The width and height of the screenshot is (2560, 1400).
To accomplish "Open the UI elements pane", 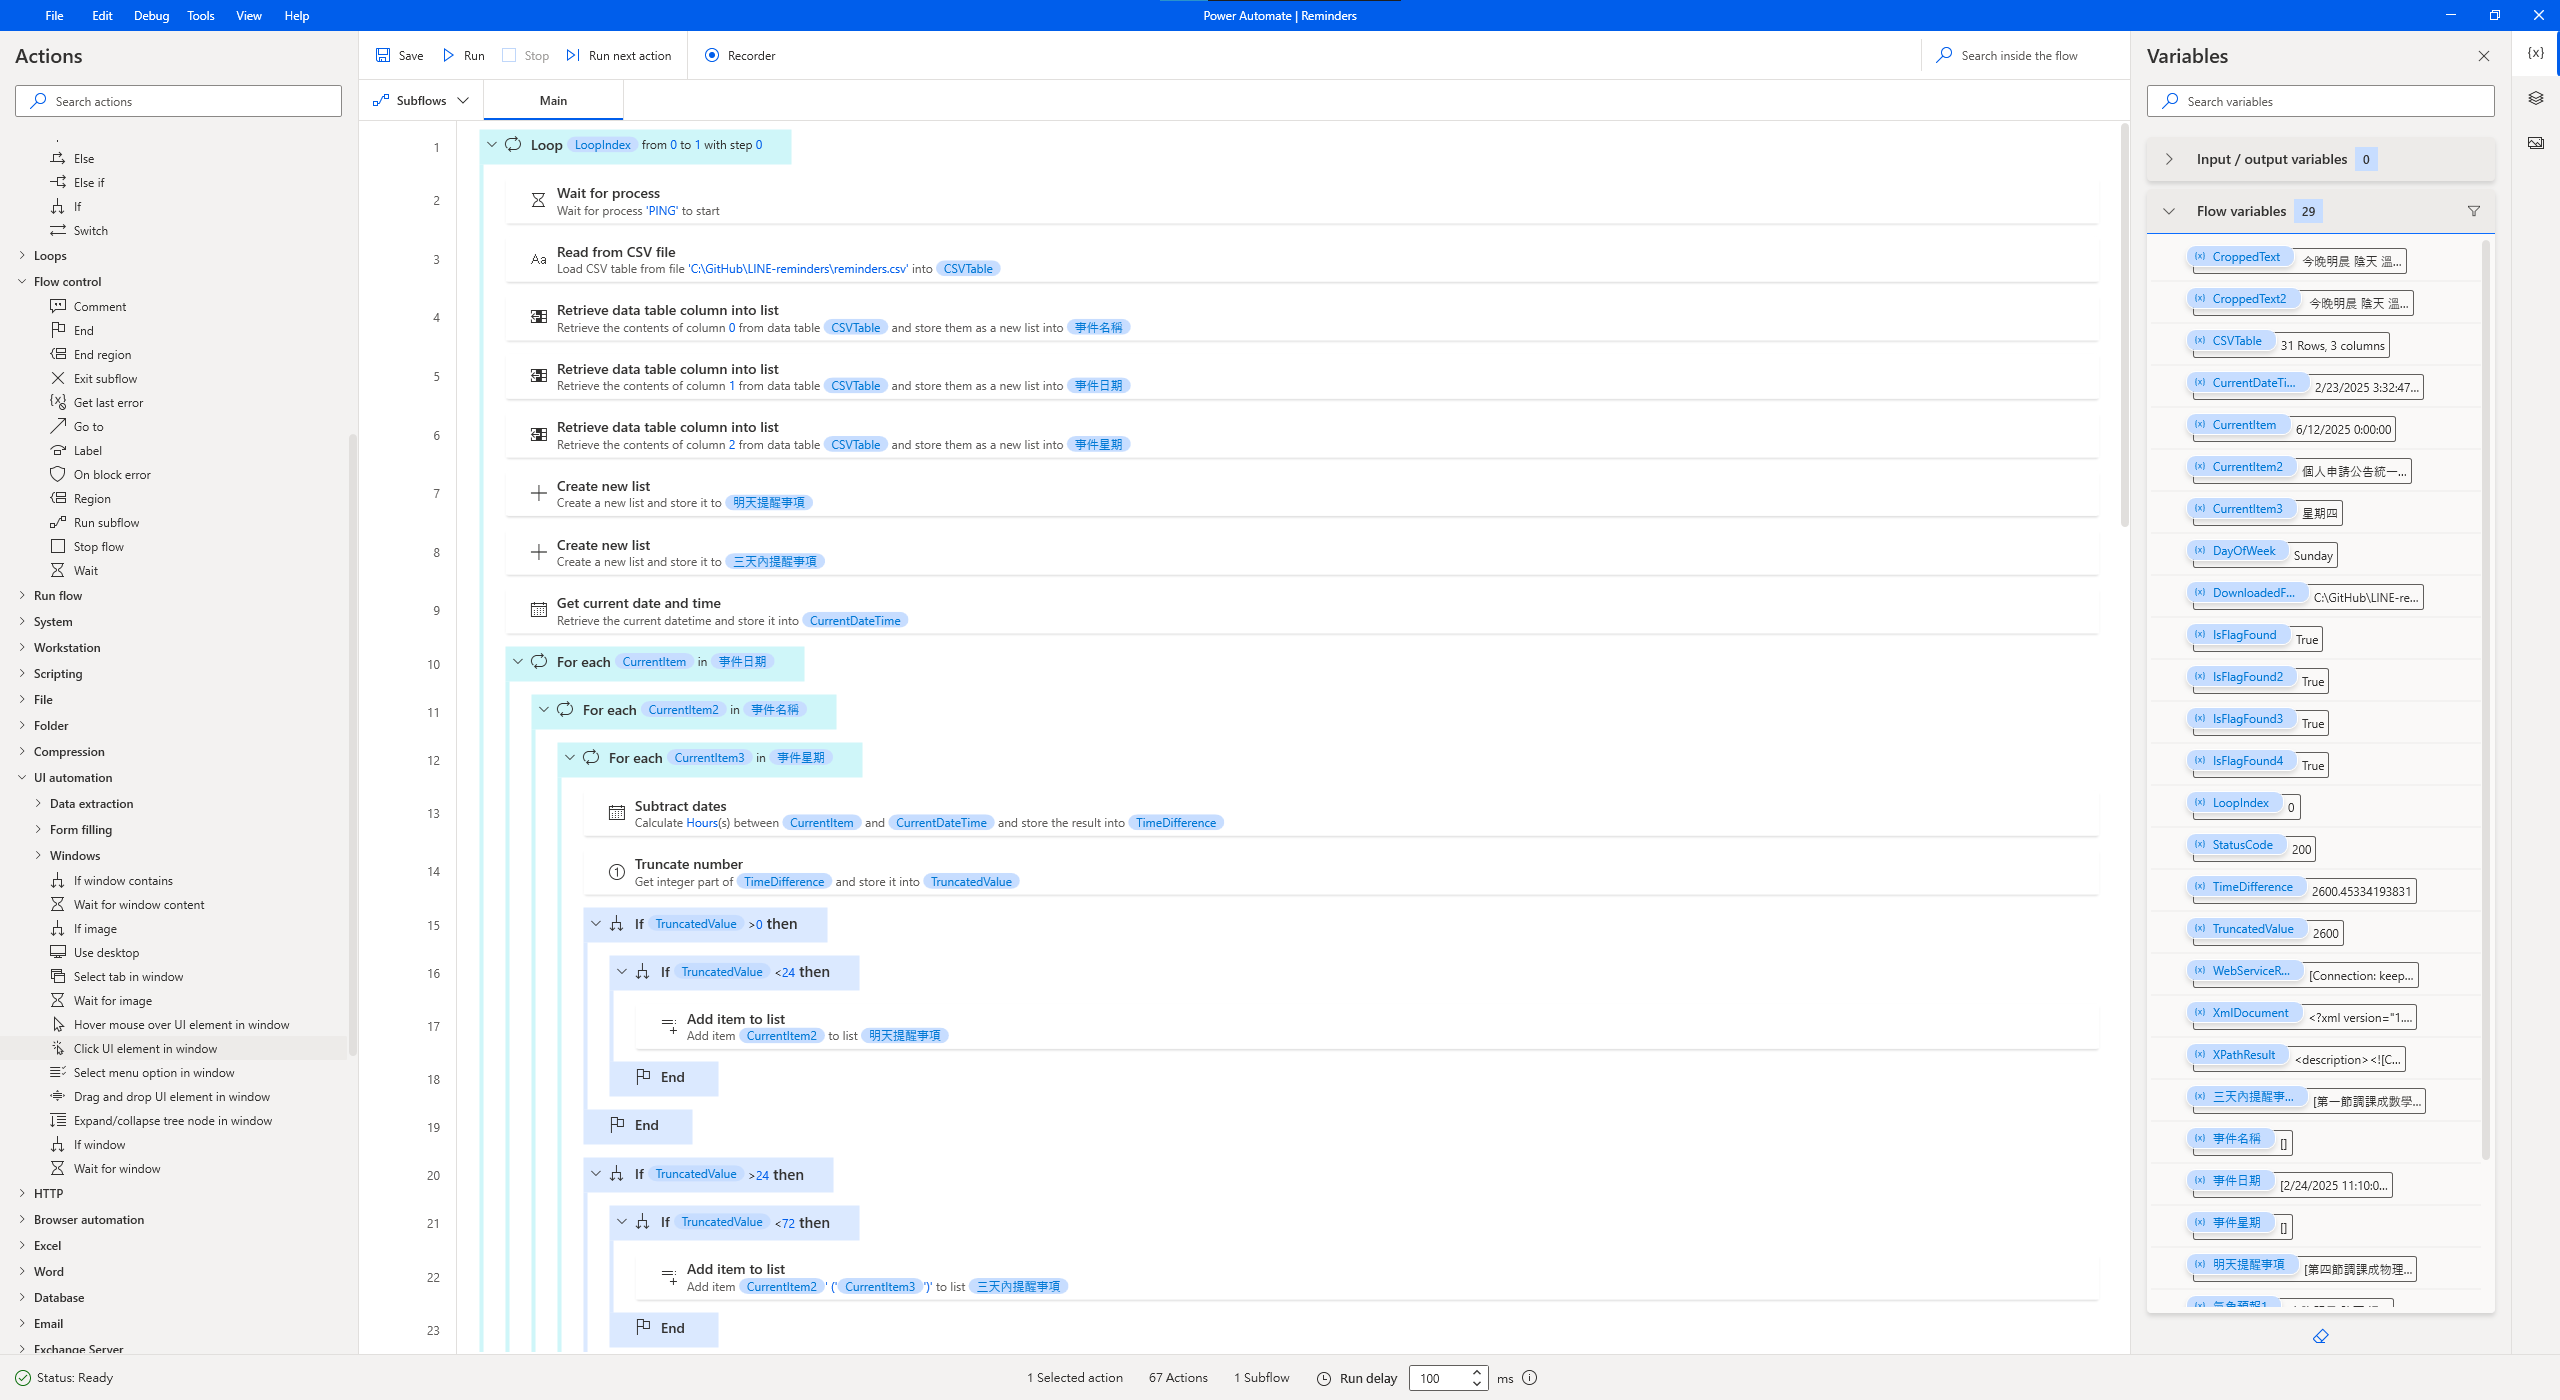I will pyautogui.click(x=2536, y=97).
